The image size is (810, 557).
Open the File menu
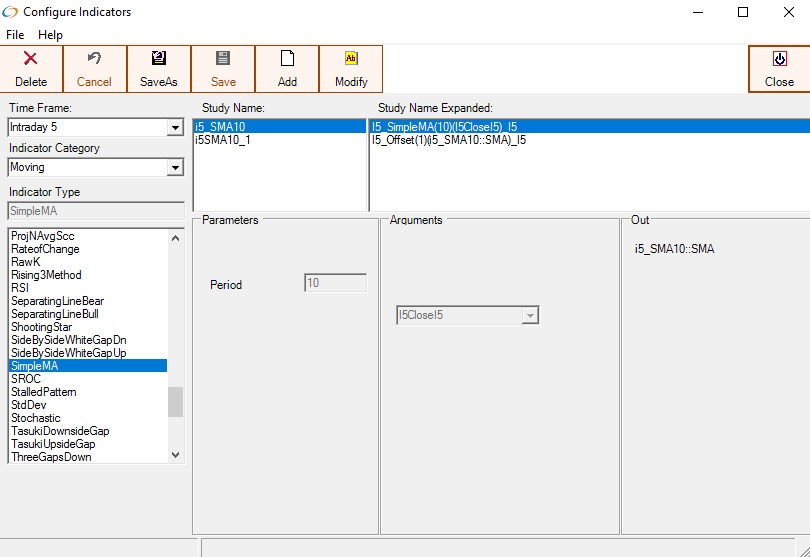(15, 35)
